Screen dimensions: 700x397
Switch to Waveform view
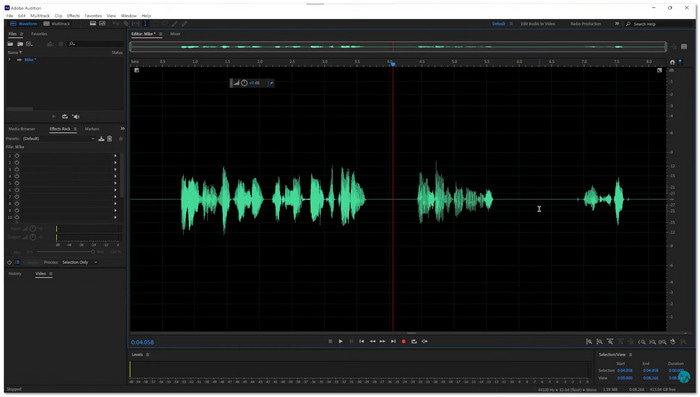click(24, 24)
